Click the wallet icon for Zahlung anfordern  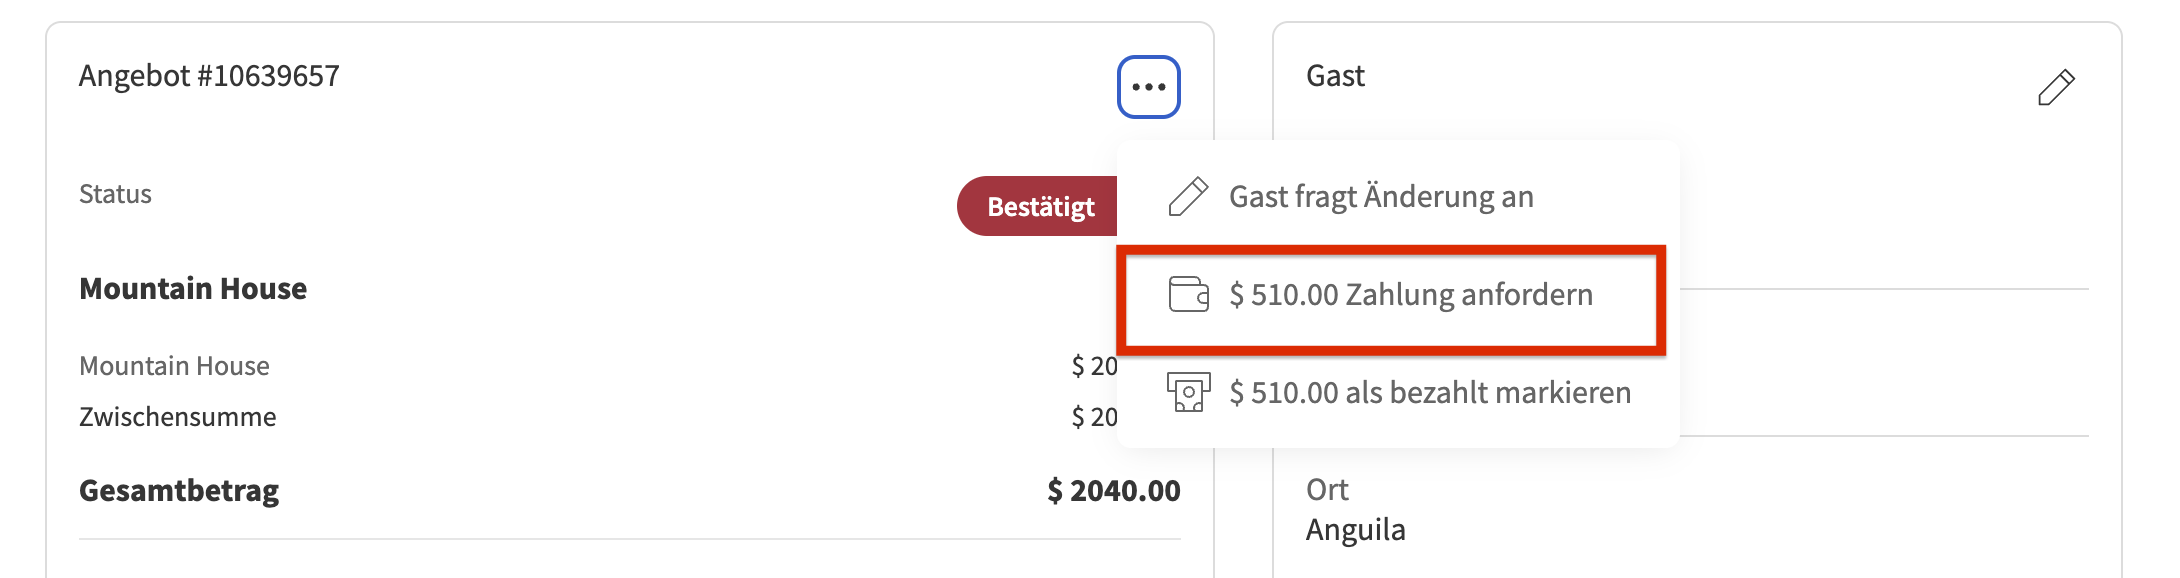(1188, 295)
